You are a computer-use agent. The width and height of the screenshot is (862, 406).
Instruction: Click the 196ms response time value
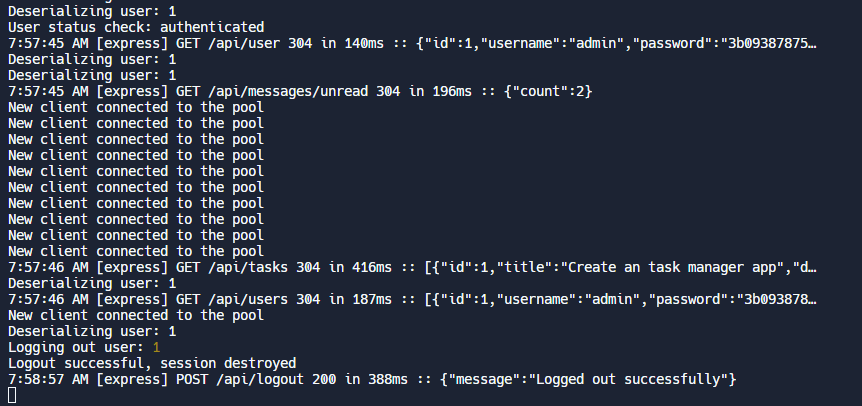click(x=455, y=91)
